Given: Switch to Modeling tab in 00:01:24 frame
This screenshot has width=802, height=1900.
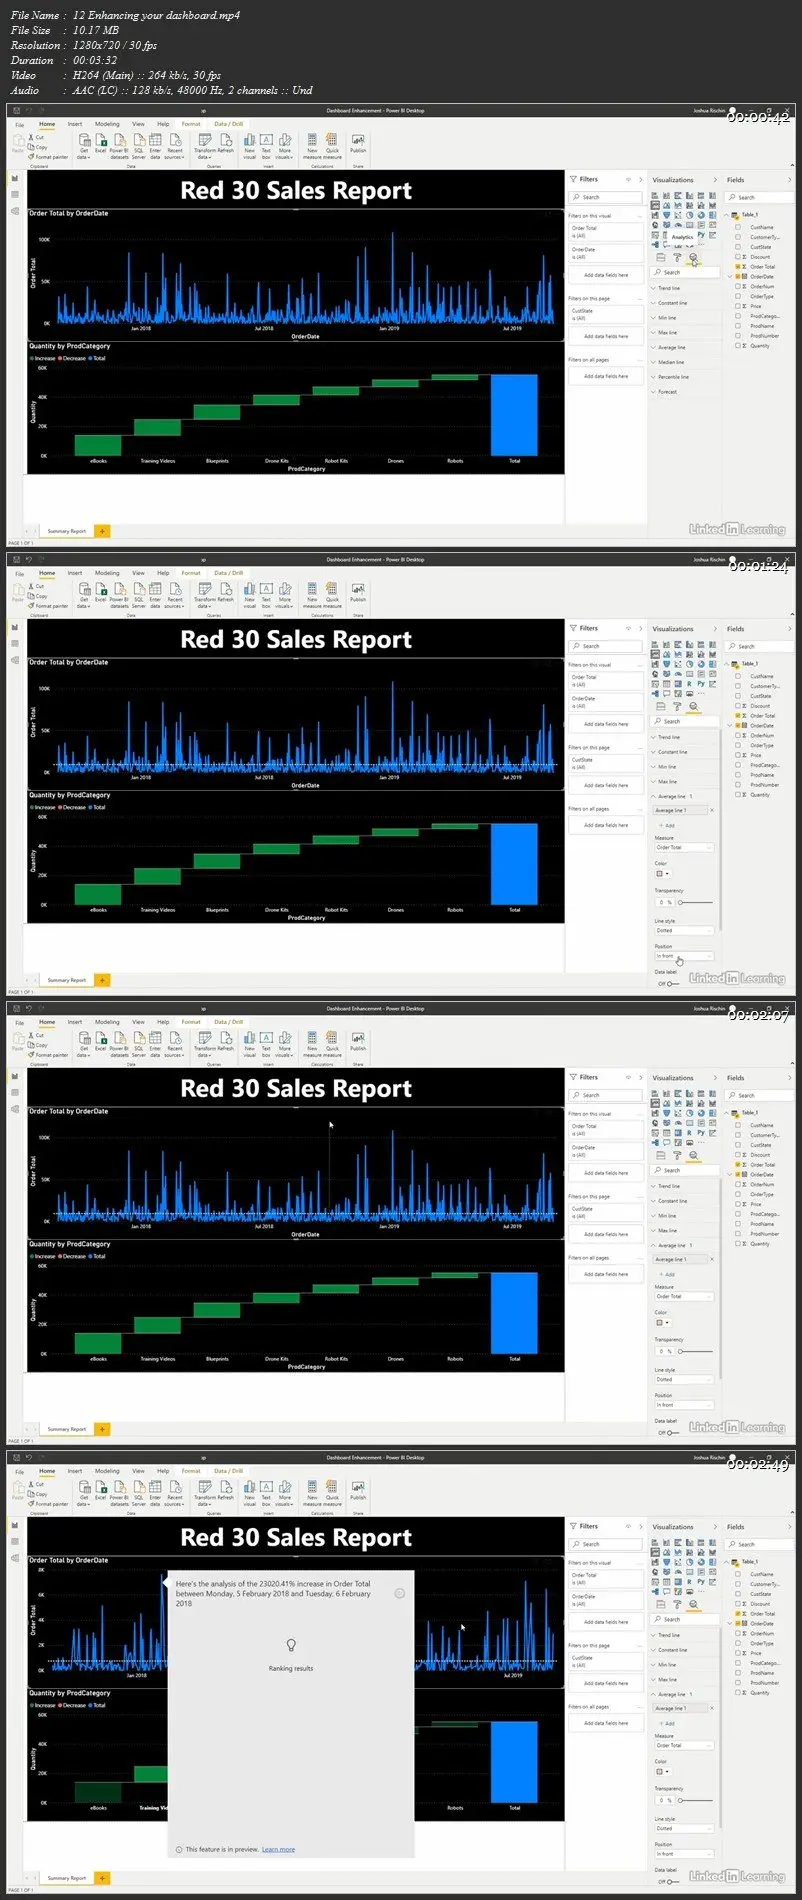Looking at the screenshot, I should click(x=107, y=573).
